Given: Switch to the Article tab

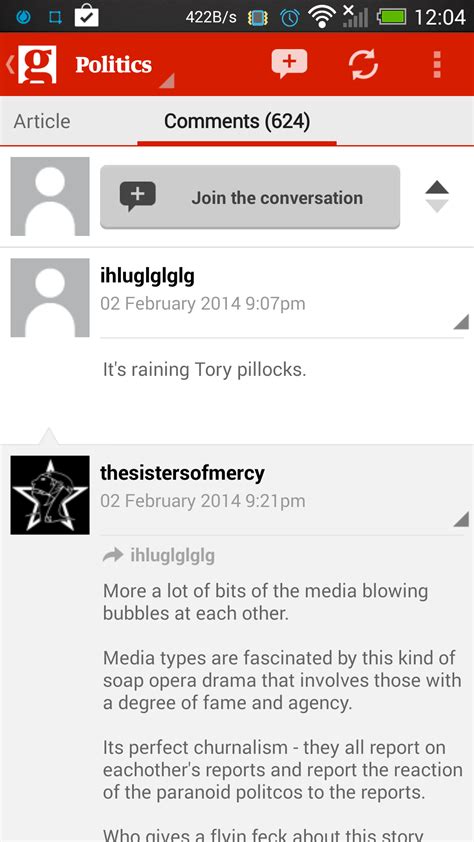Looking at the screenshot, I should pos(42,121).
